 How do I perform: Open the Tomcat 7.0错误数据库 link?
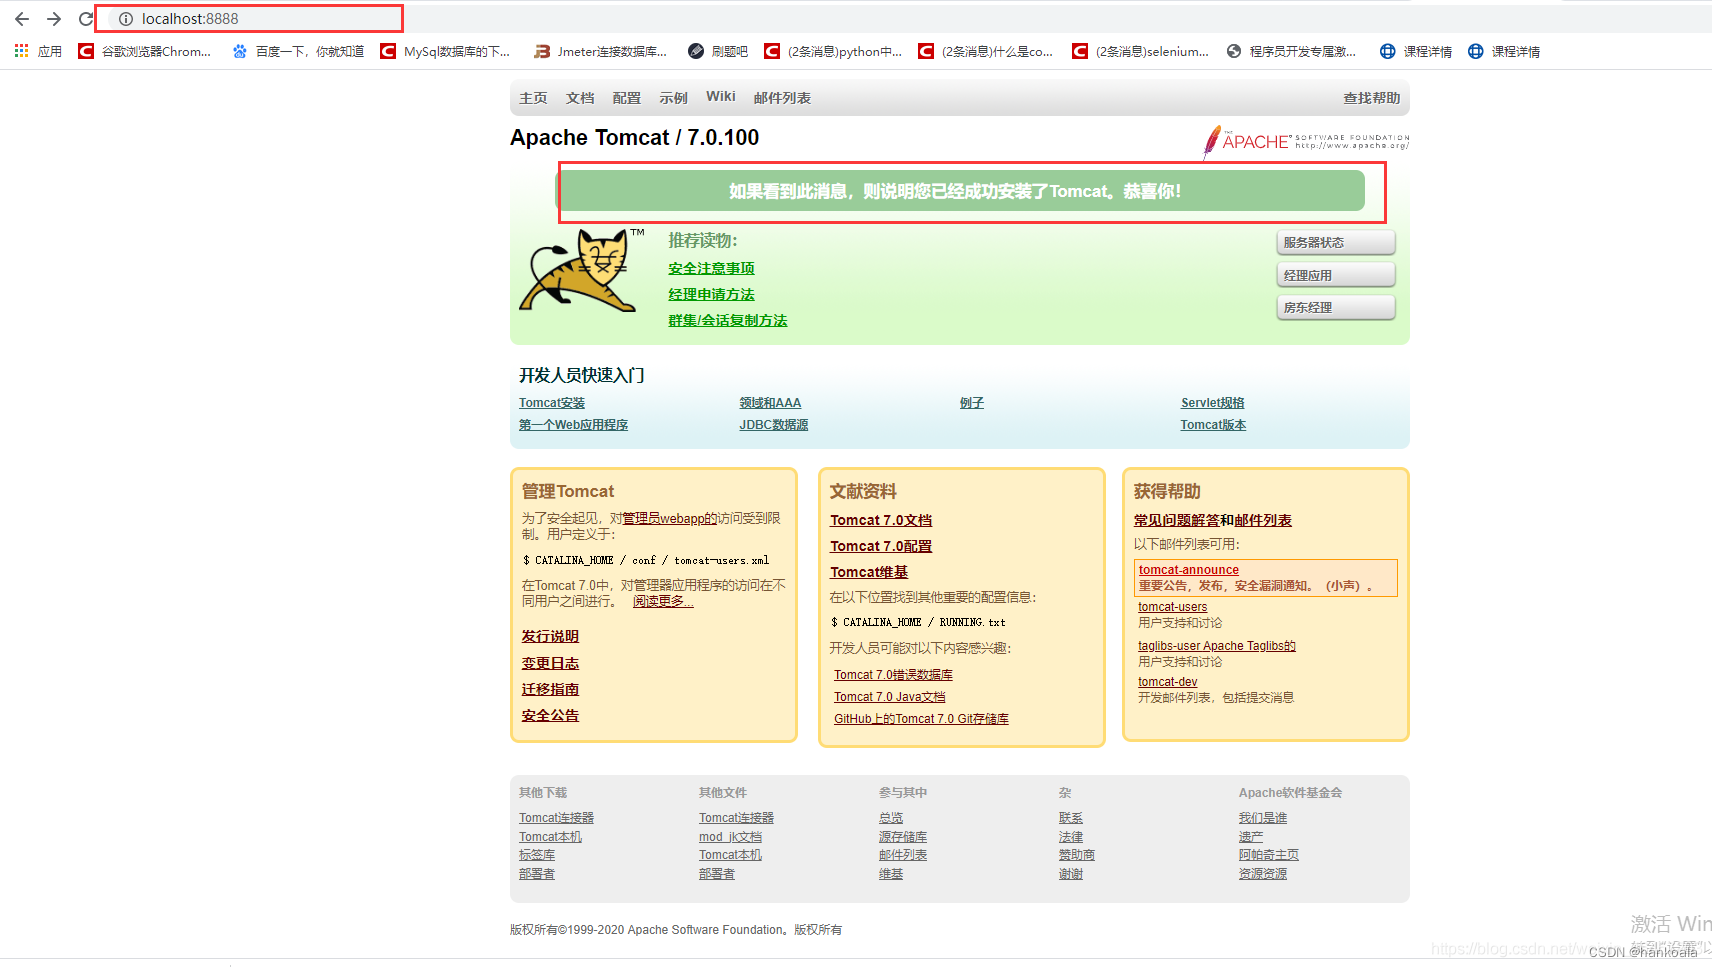[x=893, y=674]
